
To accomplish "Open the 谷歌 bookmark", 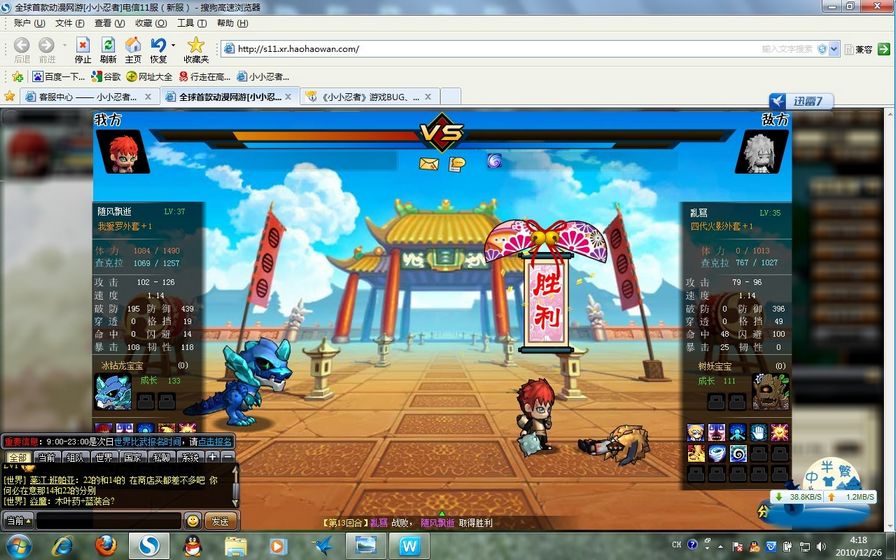I will (x=106, y=77).
